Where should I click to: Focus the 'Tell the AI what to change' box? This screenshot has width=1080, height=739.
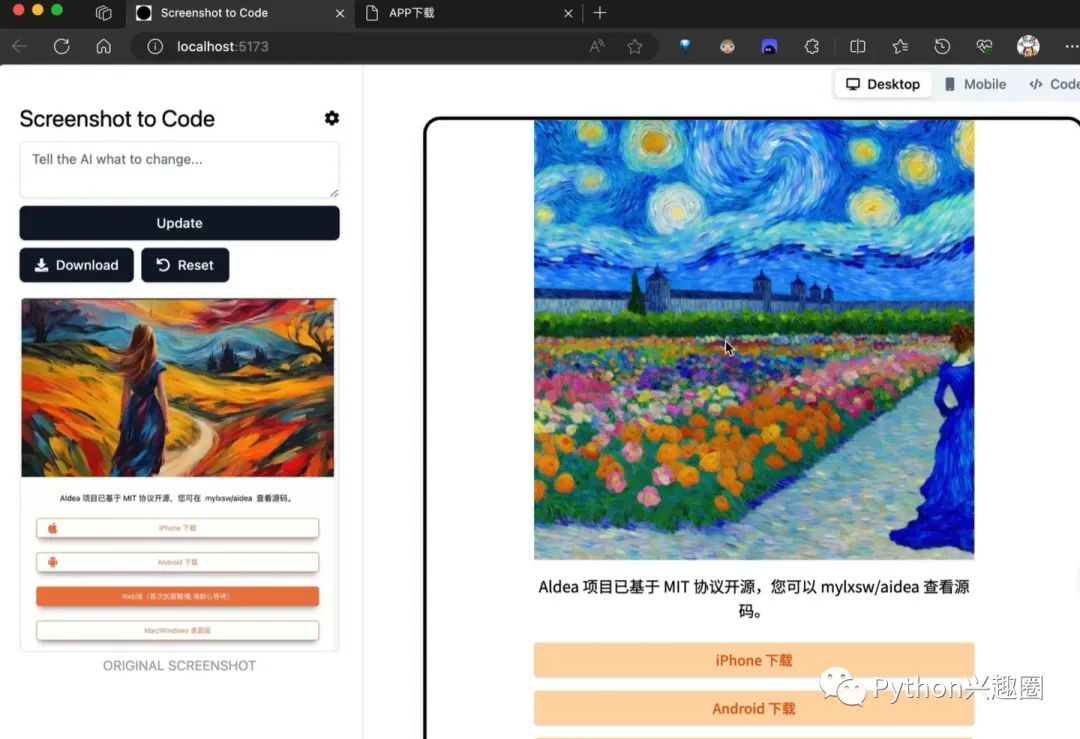coord(179,169)
